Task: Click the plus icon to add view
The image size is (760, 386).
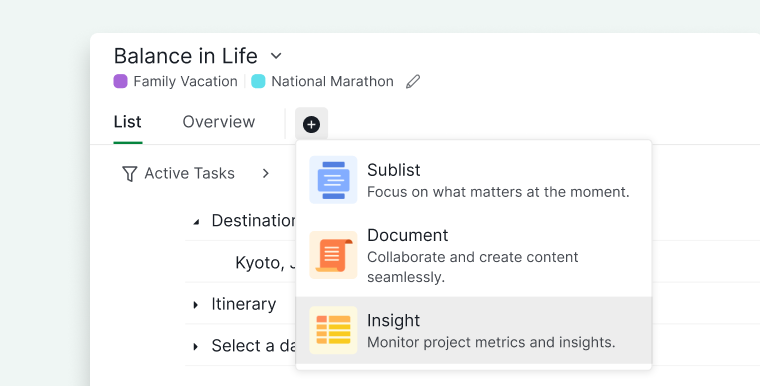Action: (311, 124)
